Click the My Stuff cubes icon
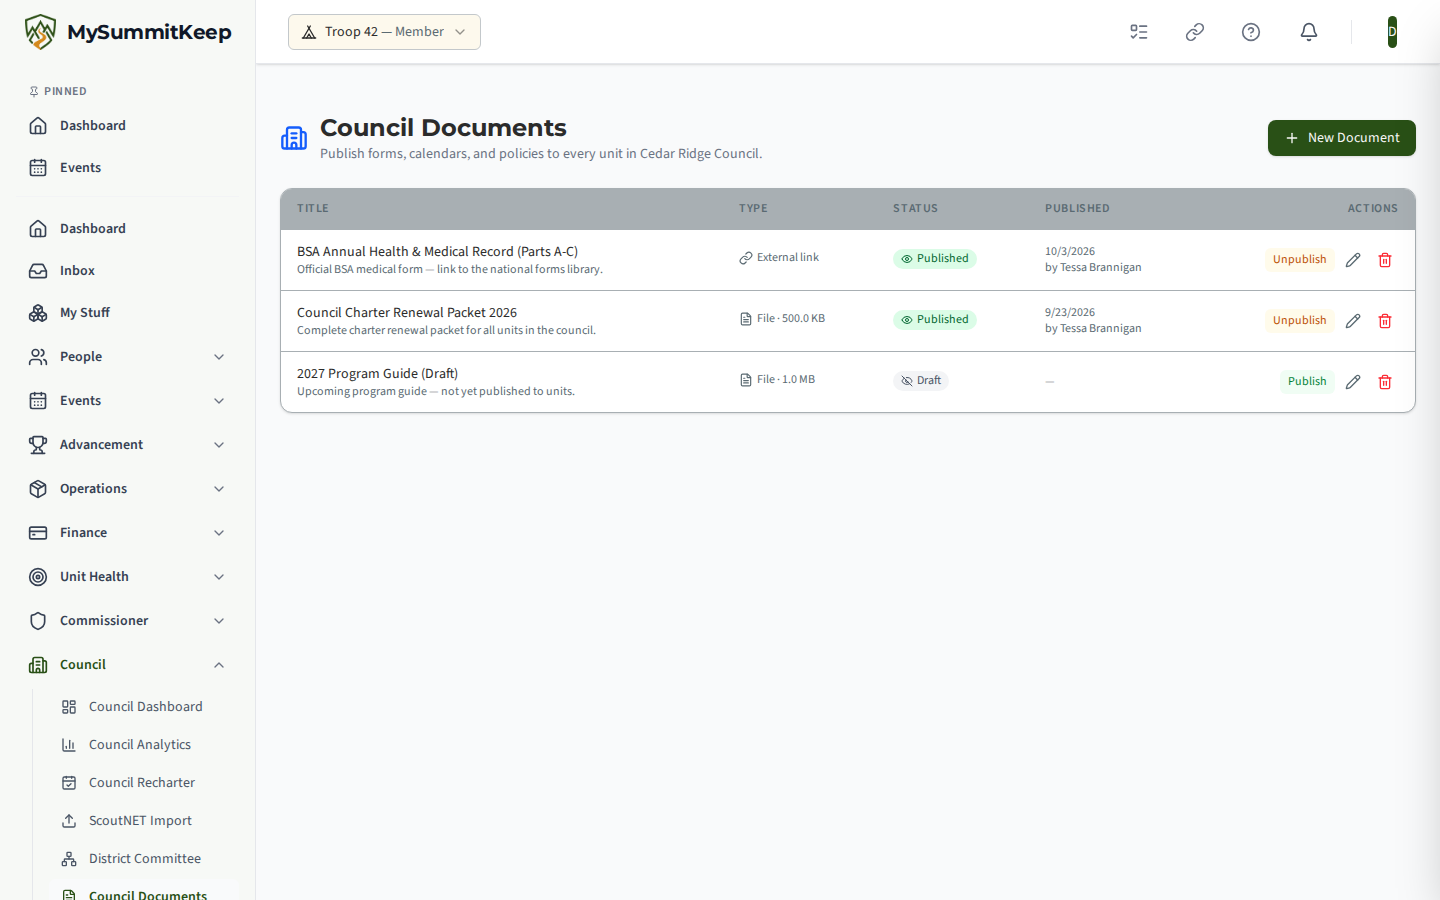Image resolution: width=1440 pixels, height=900 pixels. coord(38,313)
